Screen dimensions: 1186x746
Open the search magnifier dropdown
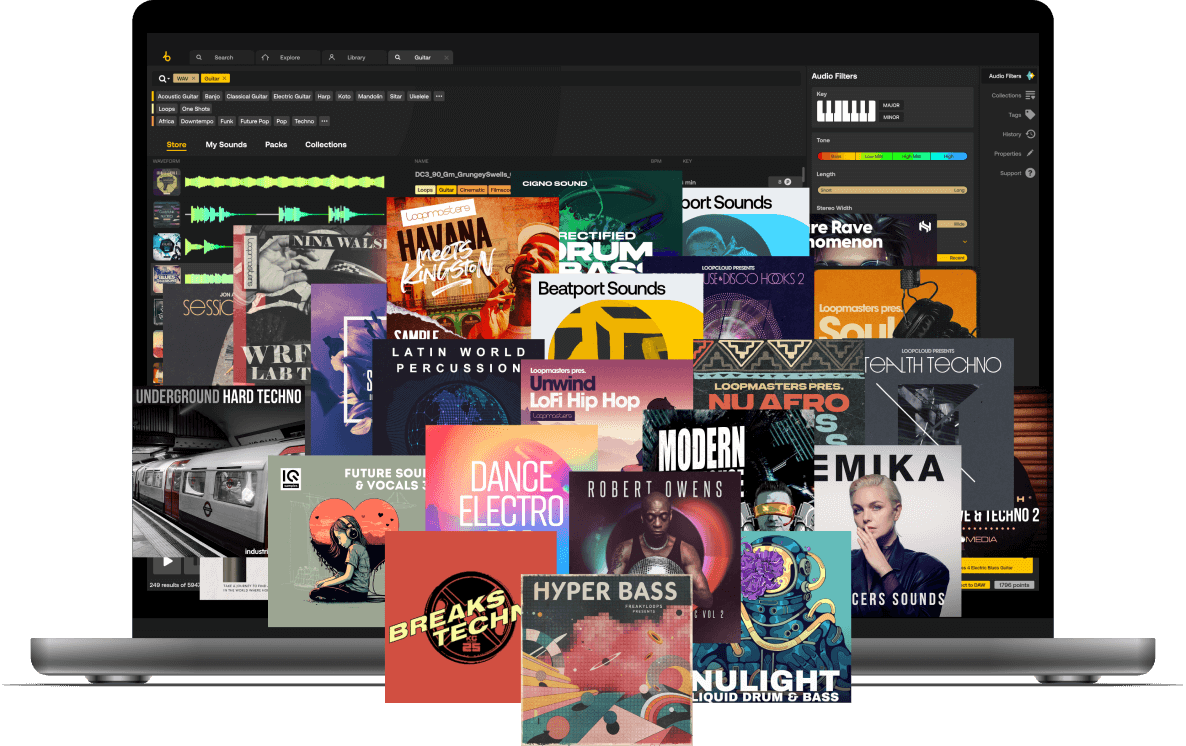(163, 79)
